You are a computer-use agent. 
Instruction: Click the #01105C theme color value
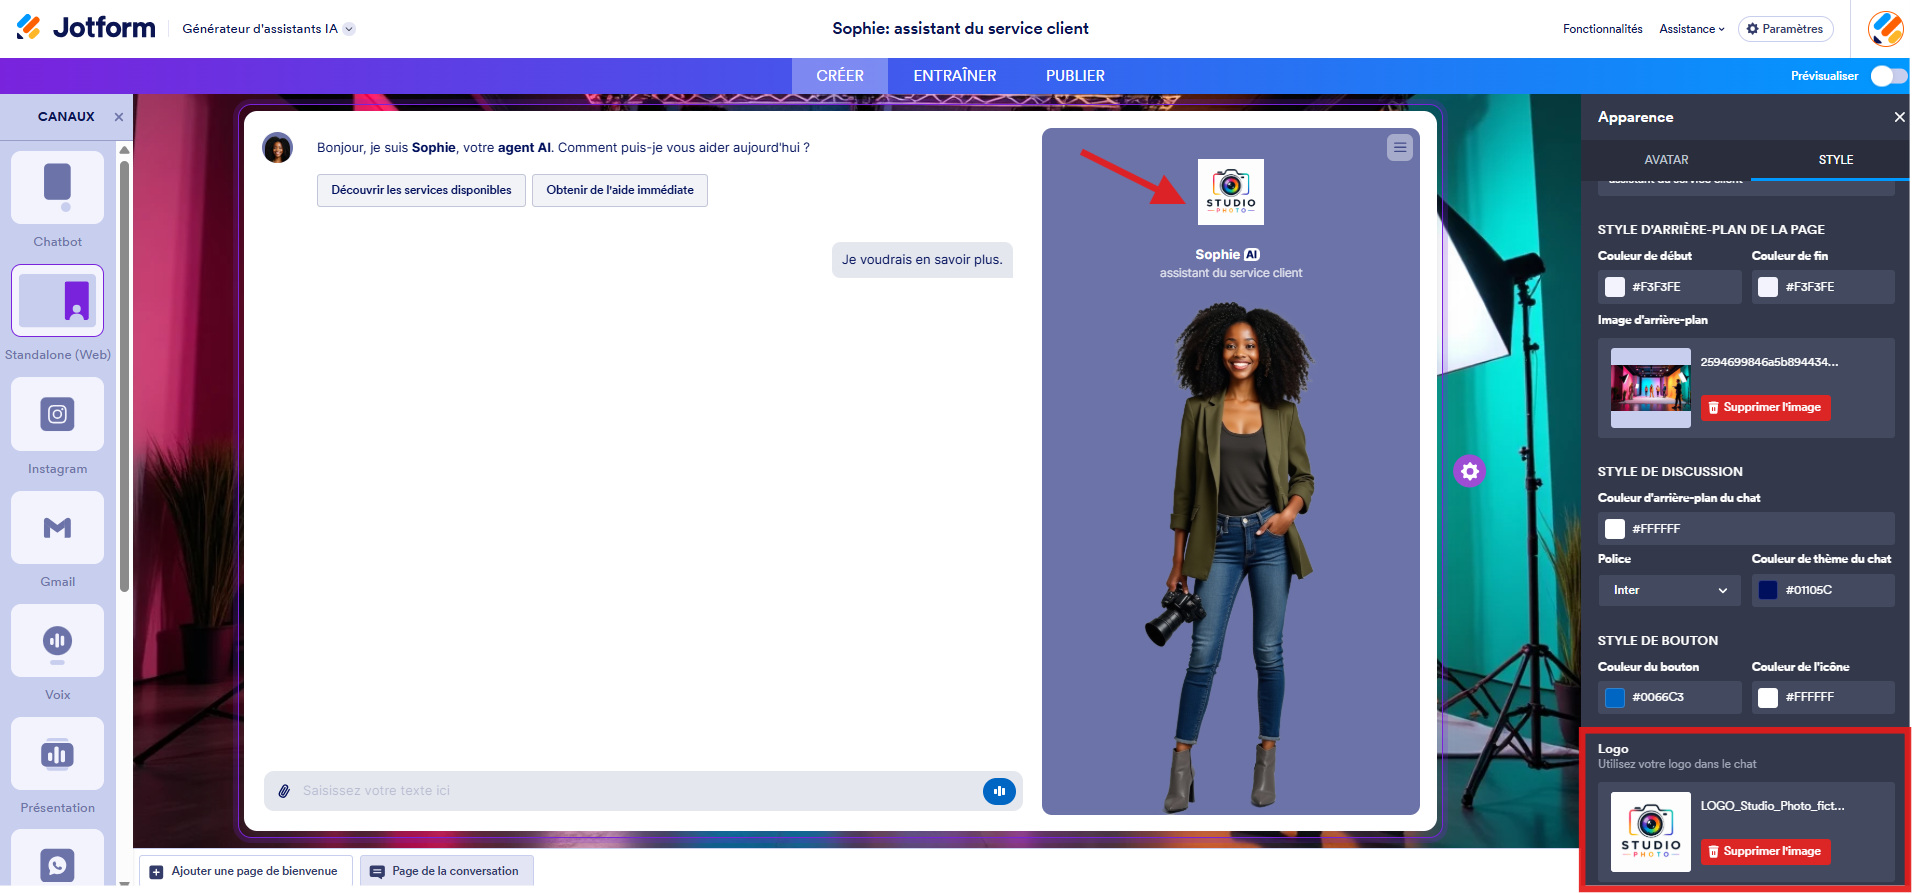click(x=1809, y=590)
